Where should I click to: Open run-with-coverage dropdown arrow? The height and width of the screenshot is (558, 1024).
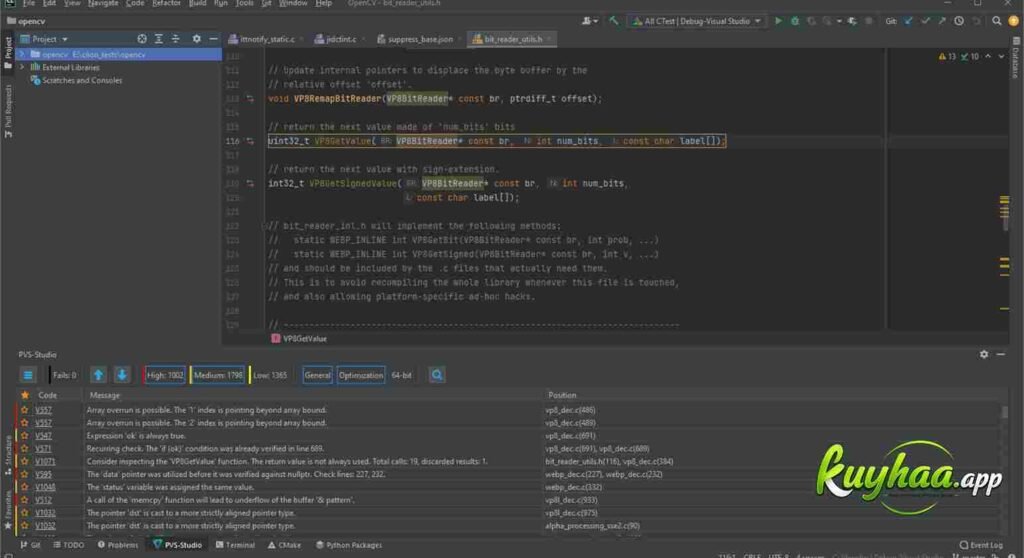pyautogui.click(x=839, y=22)
